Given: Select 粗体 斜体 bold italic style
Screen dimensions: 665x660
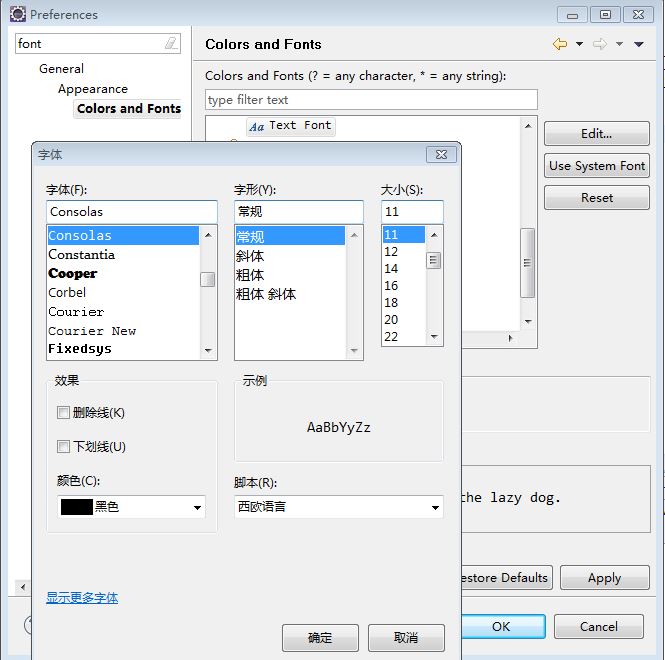Looking at the screenshot, I should point(290,294).
